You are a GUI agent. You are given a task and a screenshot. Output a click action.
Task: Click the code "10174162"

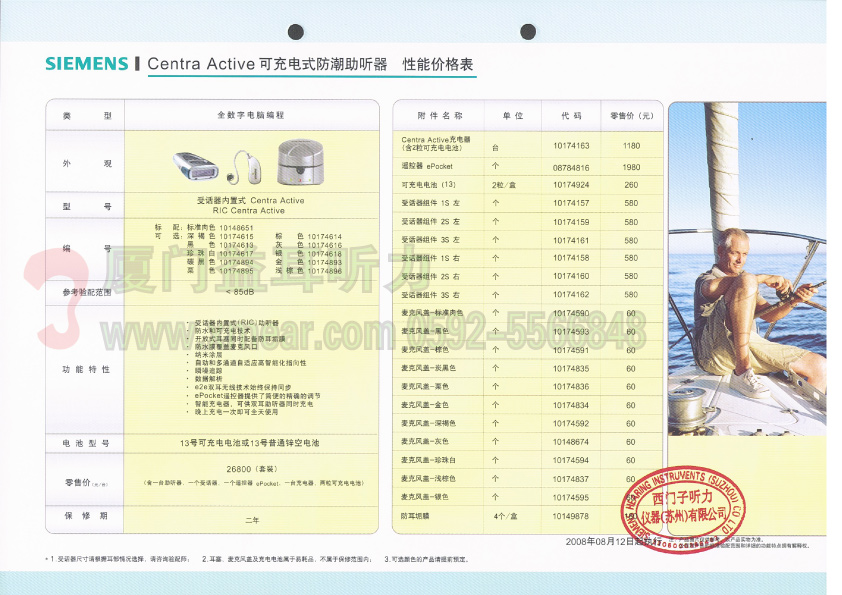coord(571,295)
